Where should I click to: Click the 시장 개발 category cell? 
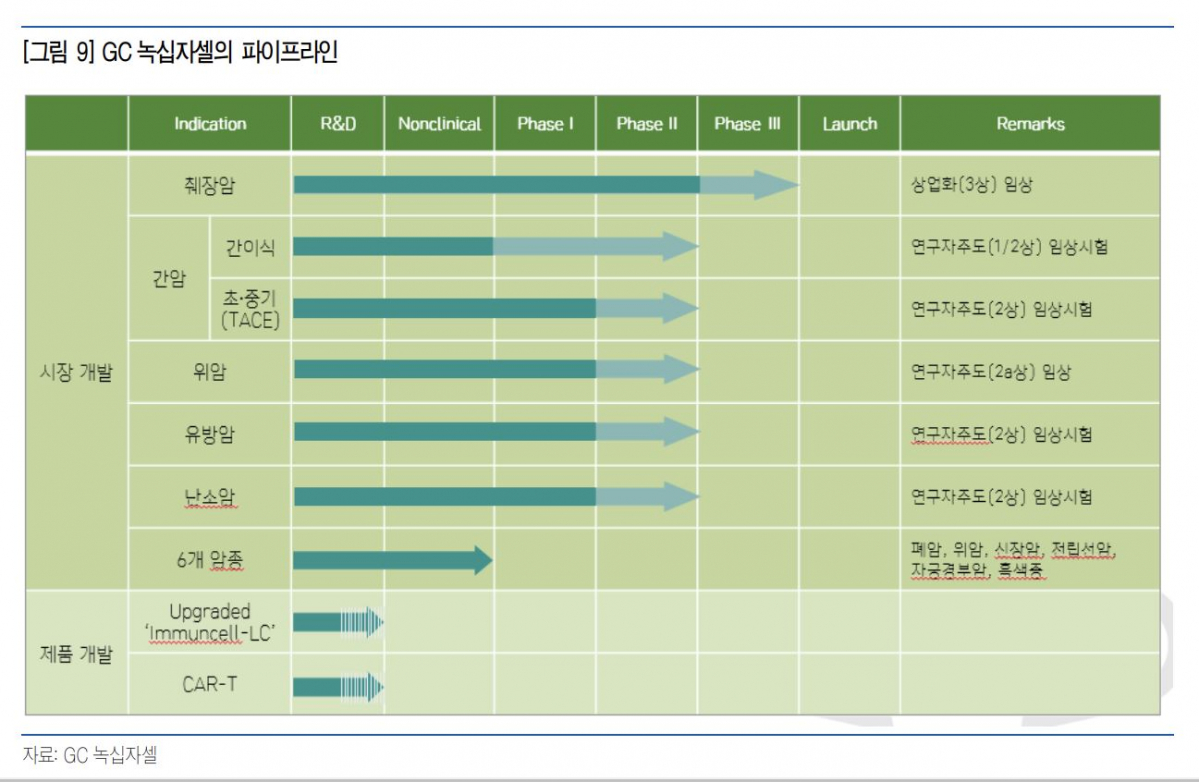[76, 372]
